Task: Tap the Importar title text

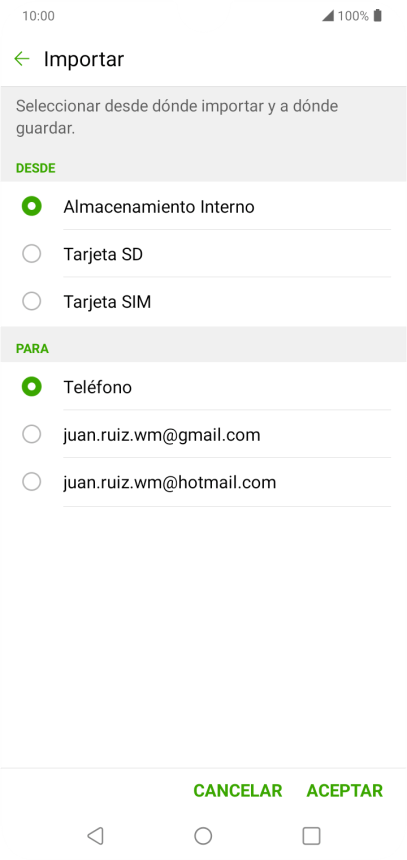Action: point(84,59)
